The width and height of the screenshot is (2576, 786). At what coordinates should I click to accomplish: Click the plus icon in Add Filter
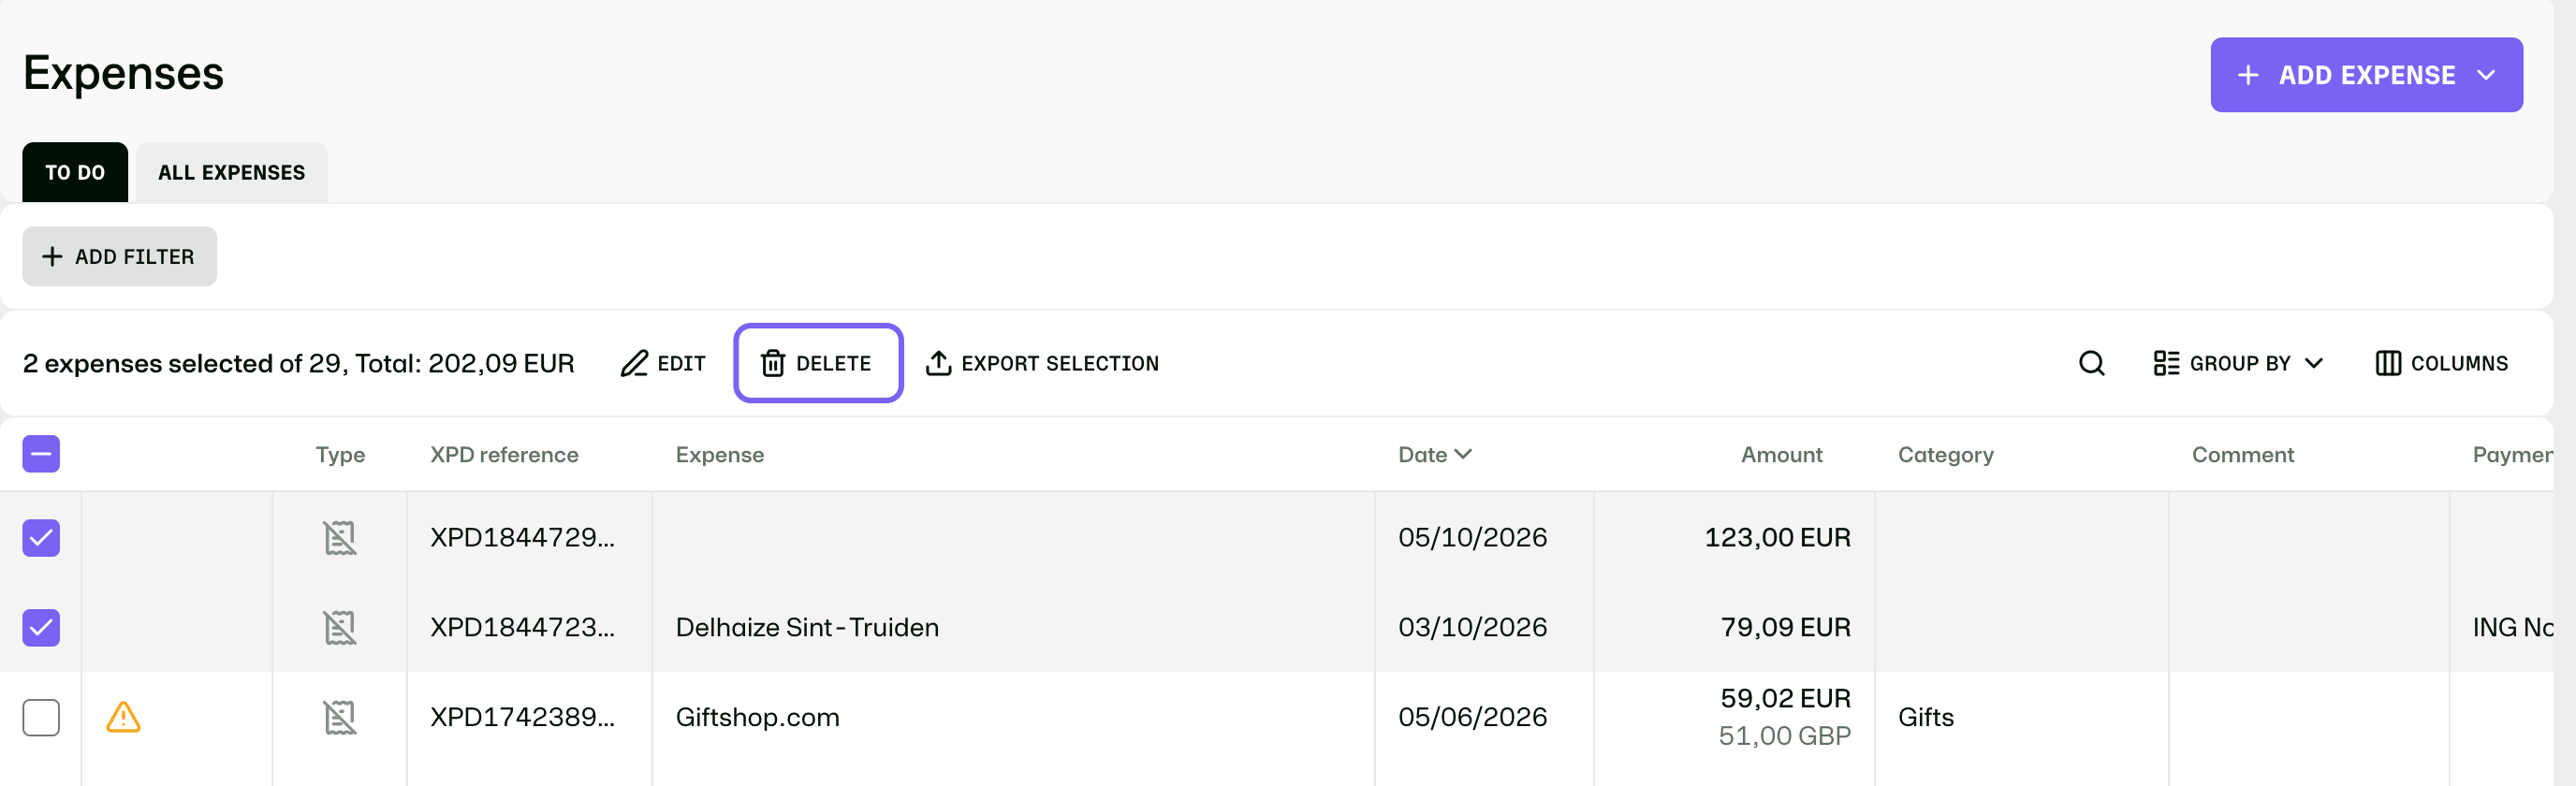tap(52, 257)
